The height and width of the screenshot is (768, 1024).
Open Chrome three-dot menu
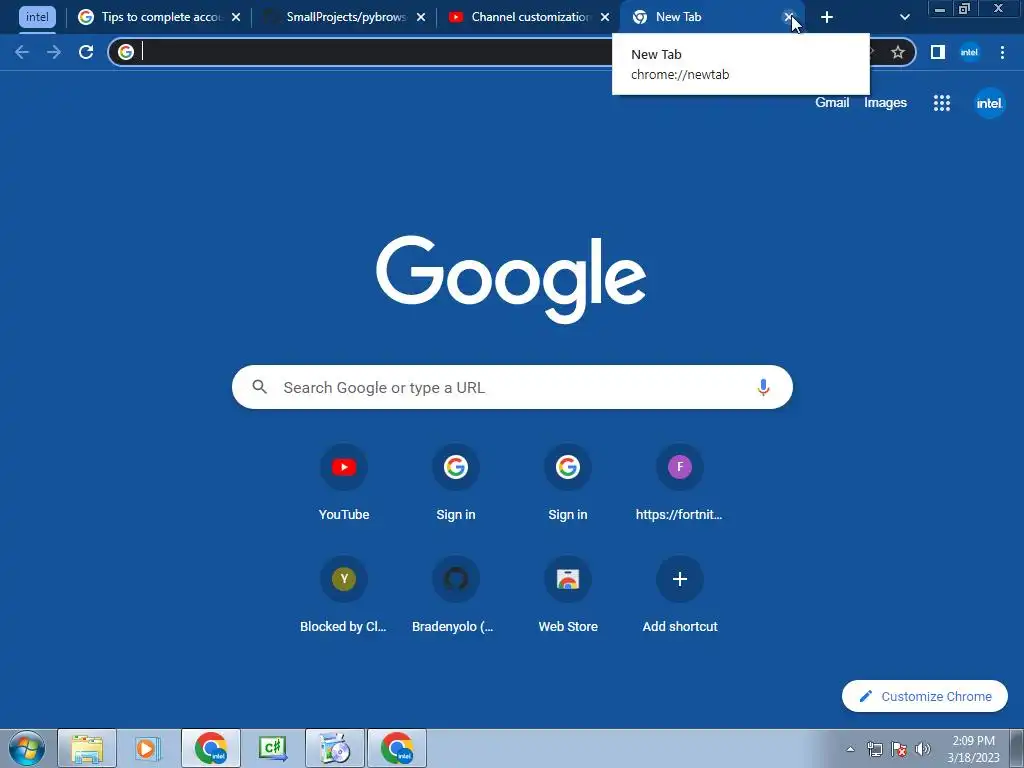(x=1002, y=52)
